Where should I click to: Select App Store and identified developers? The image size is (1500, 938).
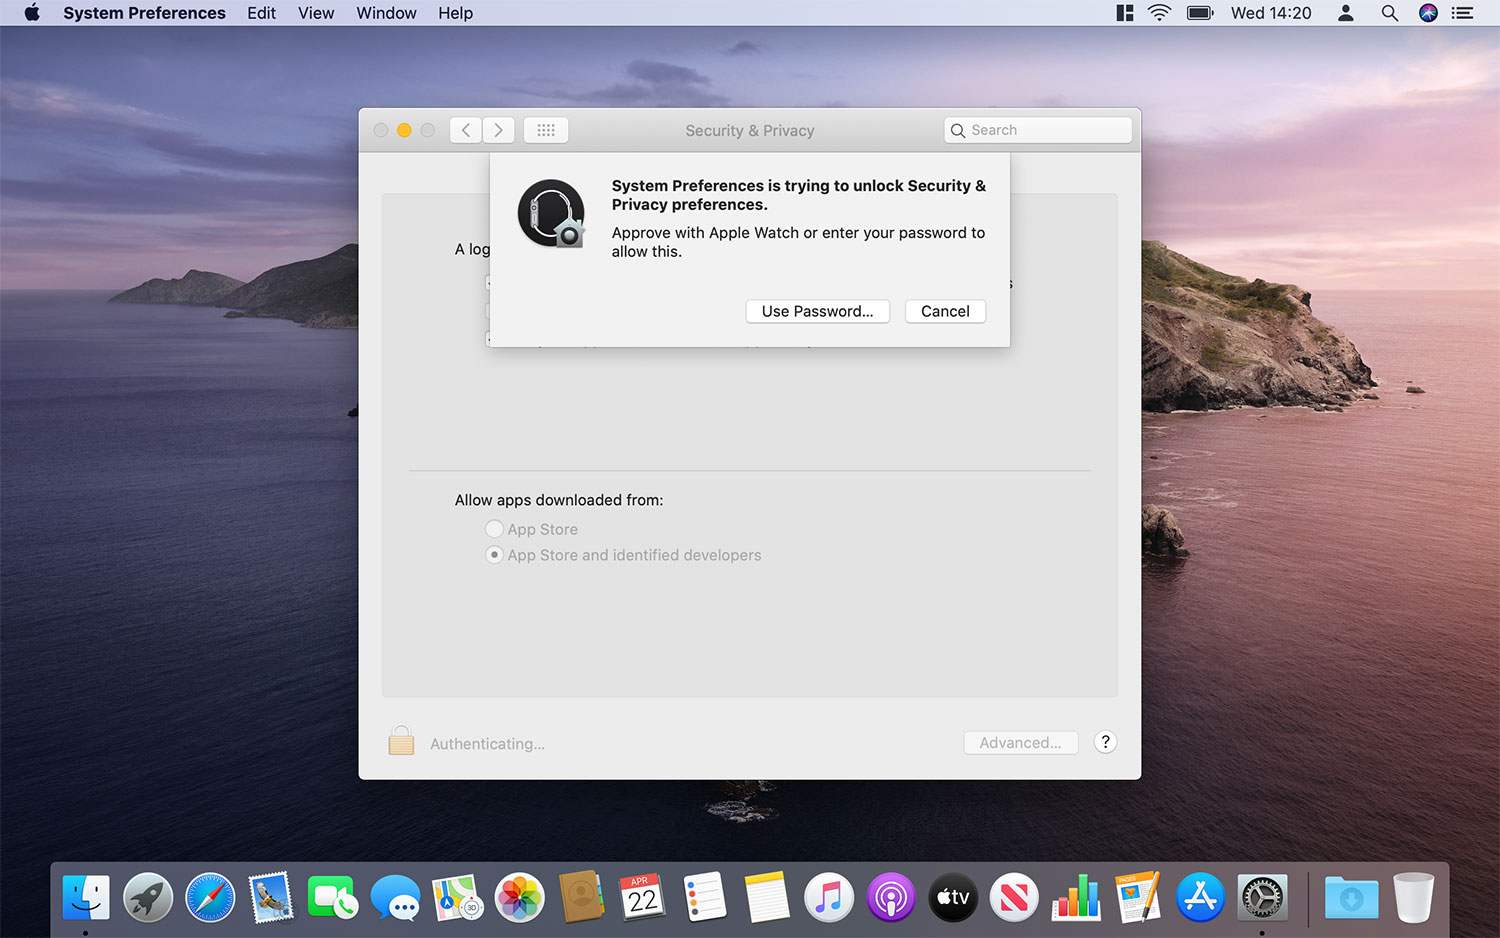tap(494, 555)
